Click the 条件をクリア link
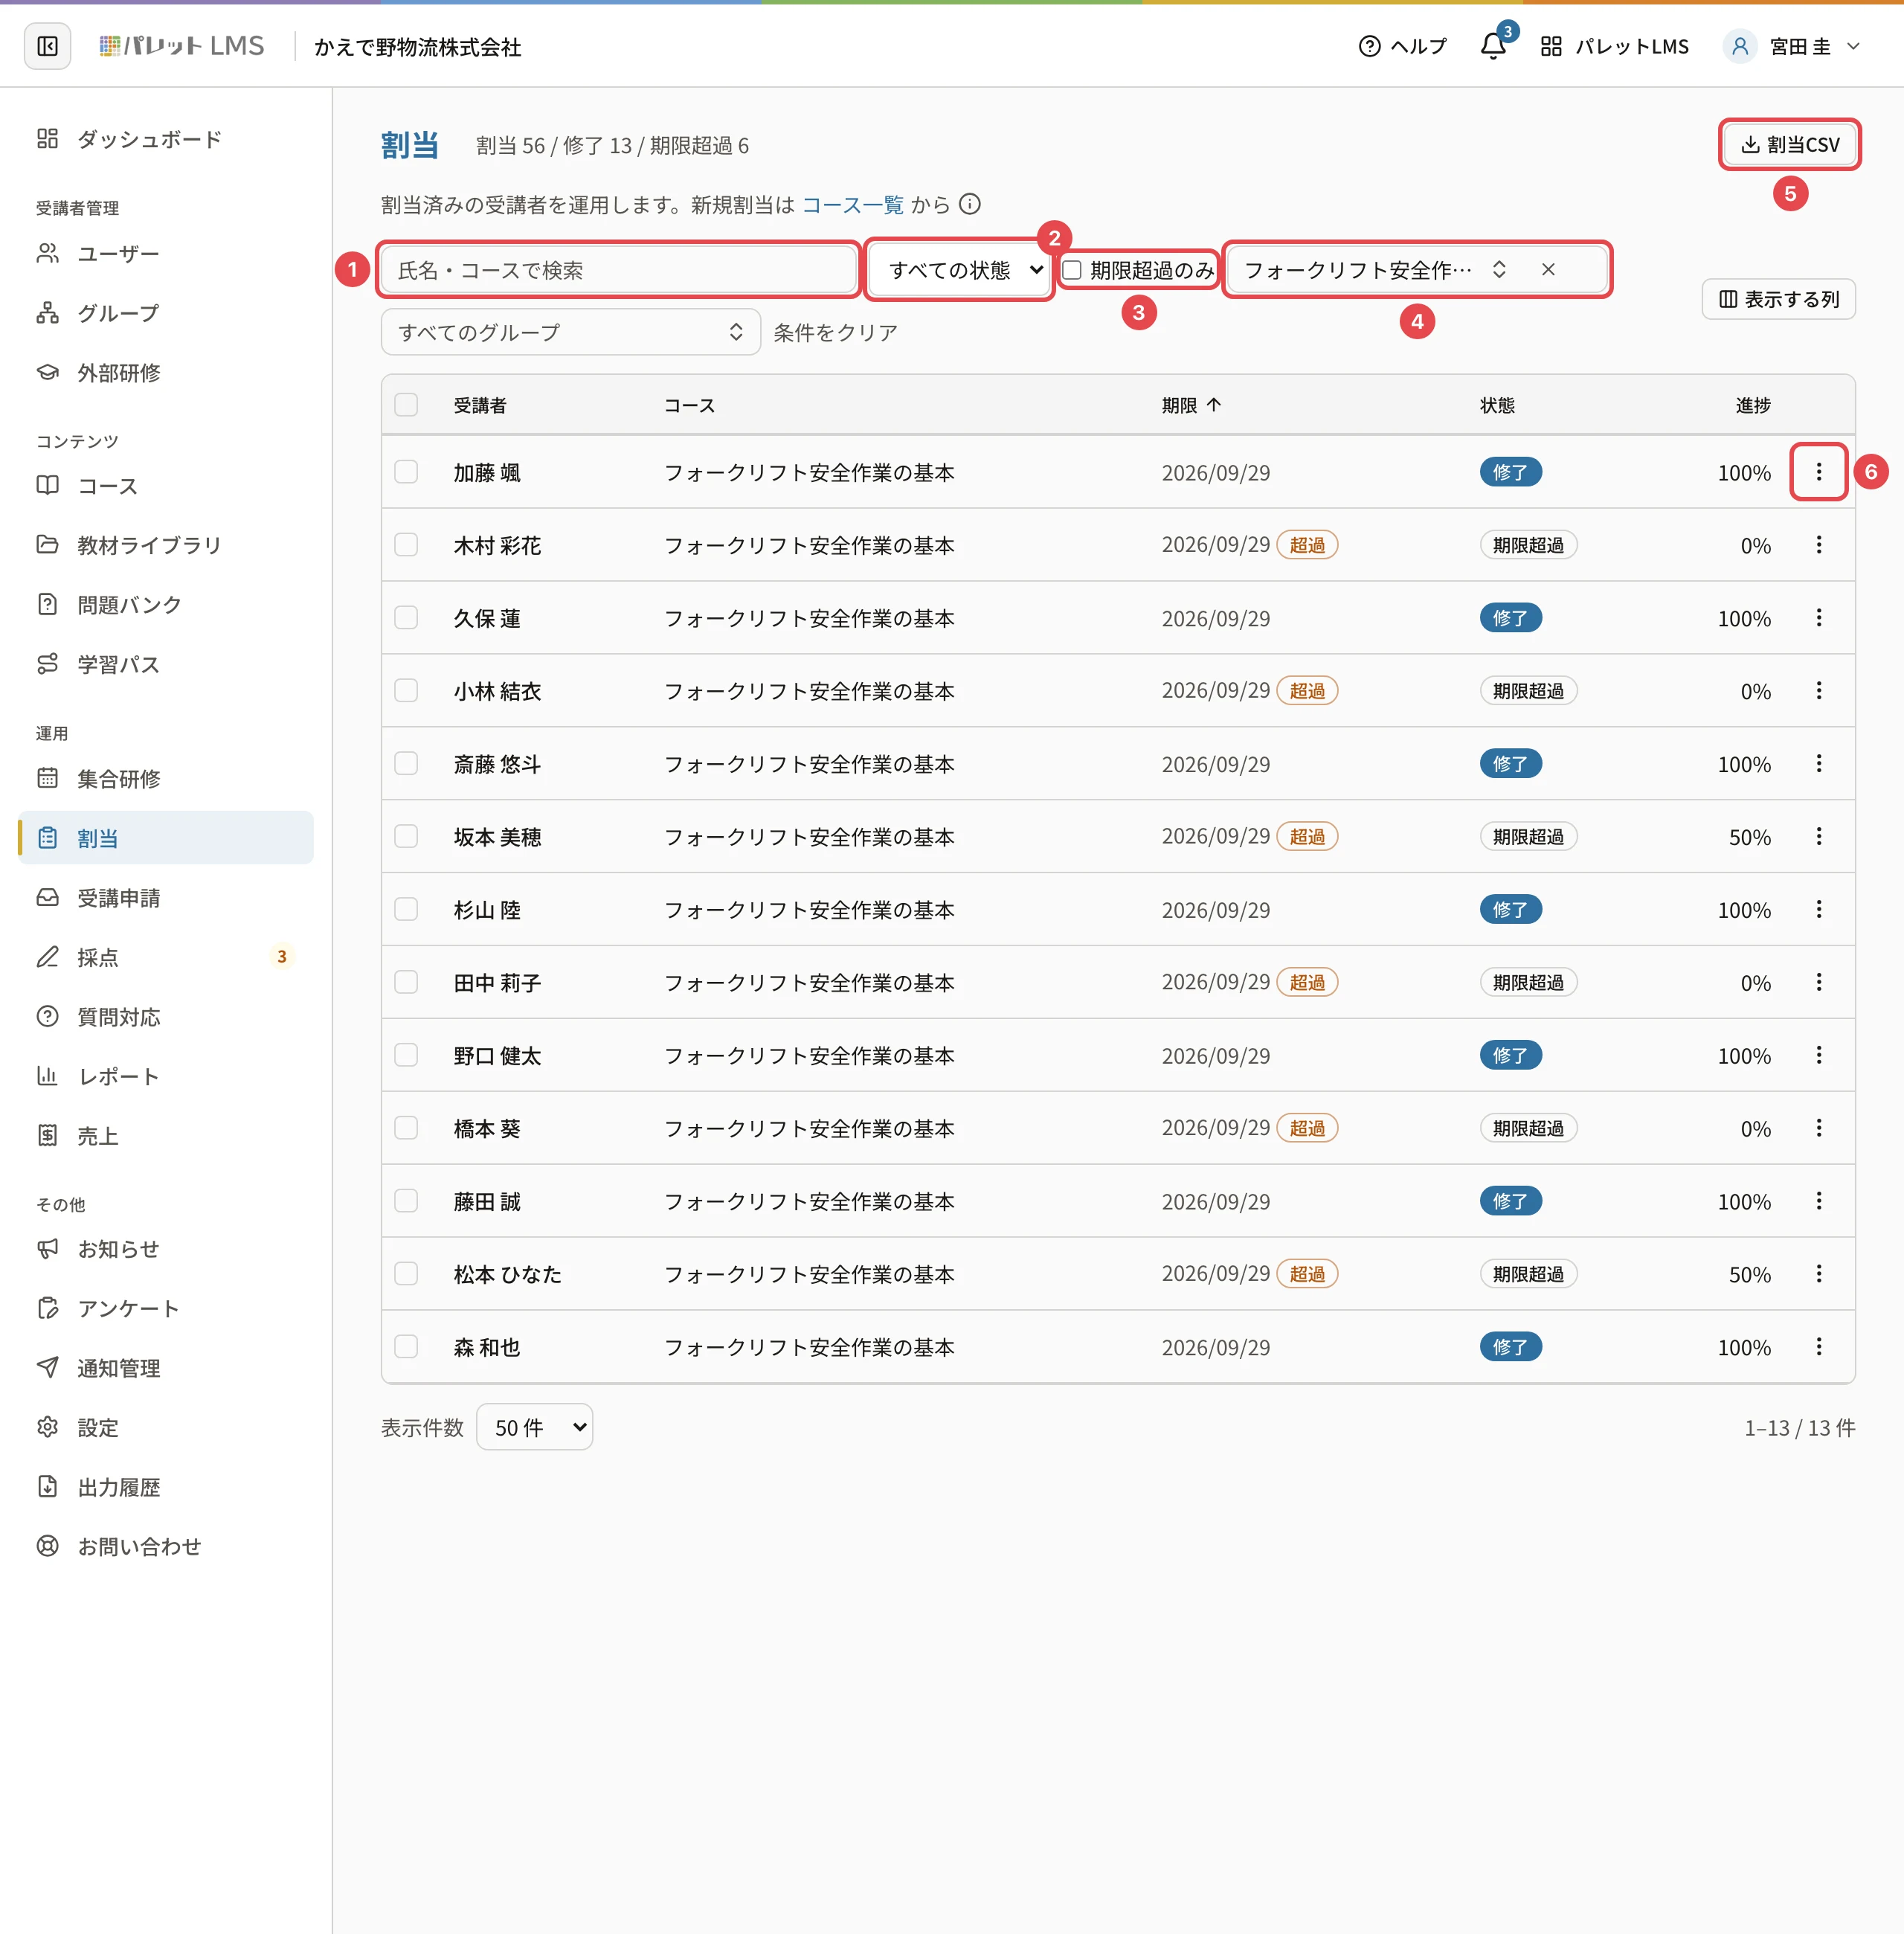Image resolution: width=1904 pixels, height=1934 pixels. click(x=835, y=332)
